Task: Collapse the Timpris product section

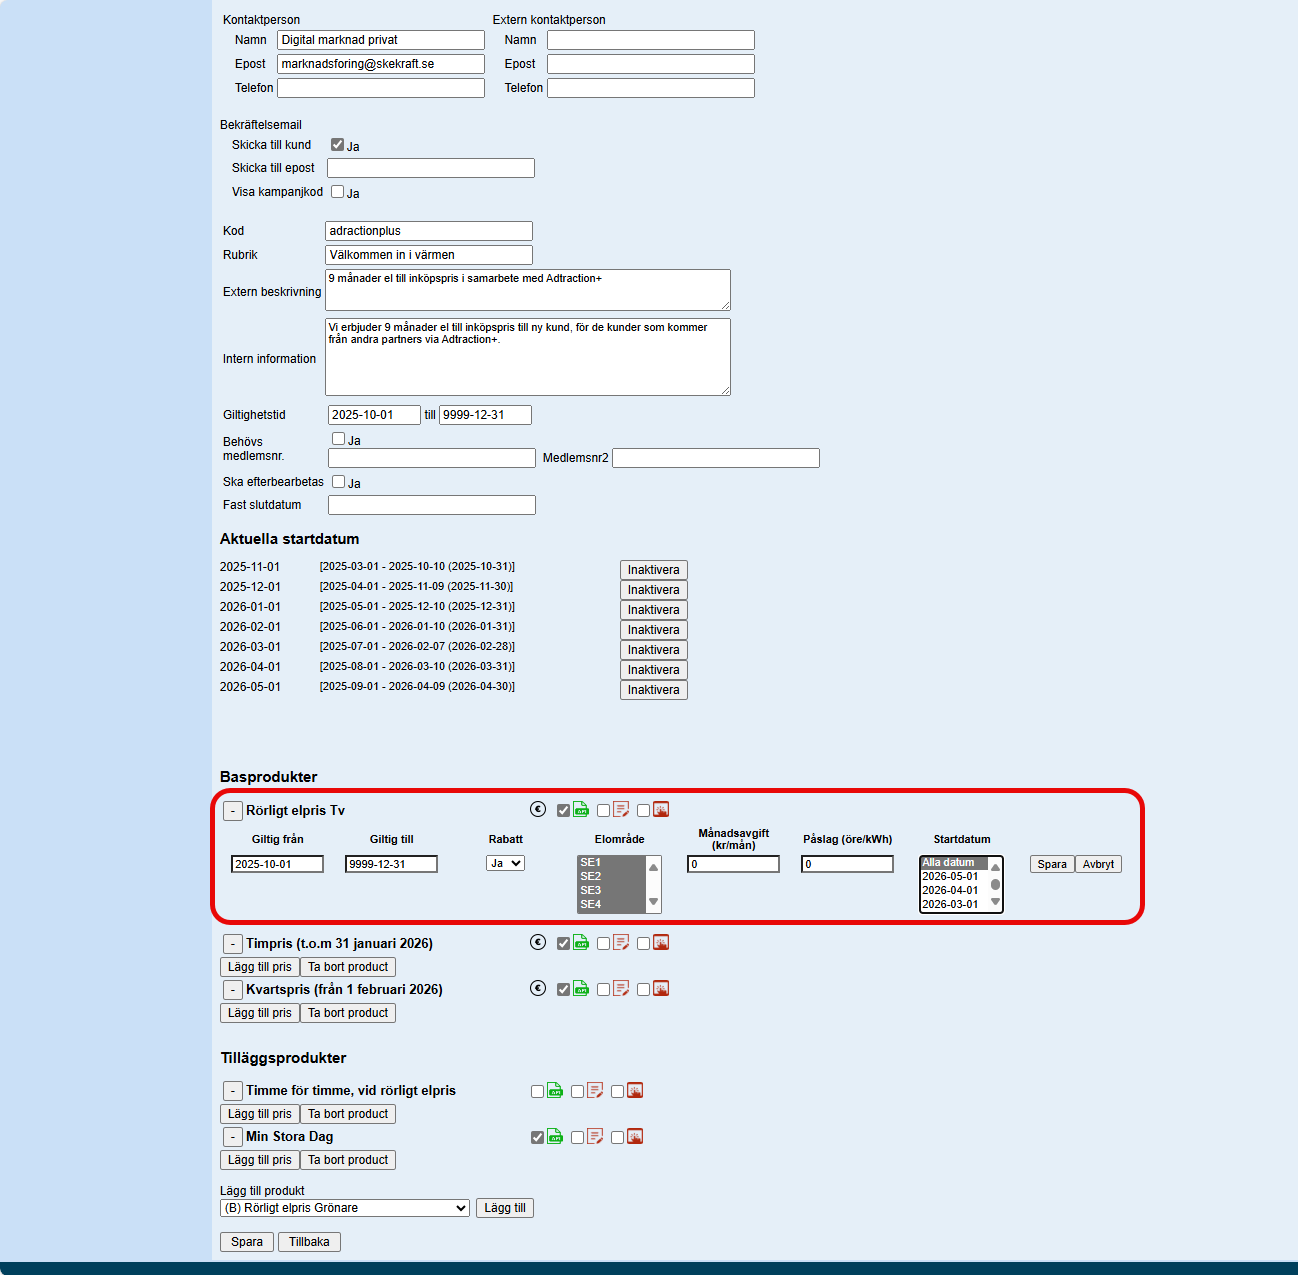Action: 232,944
